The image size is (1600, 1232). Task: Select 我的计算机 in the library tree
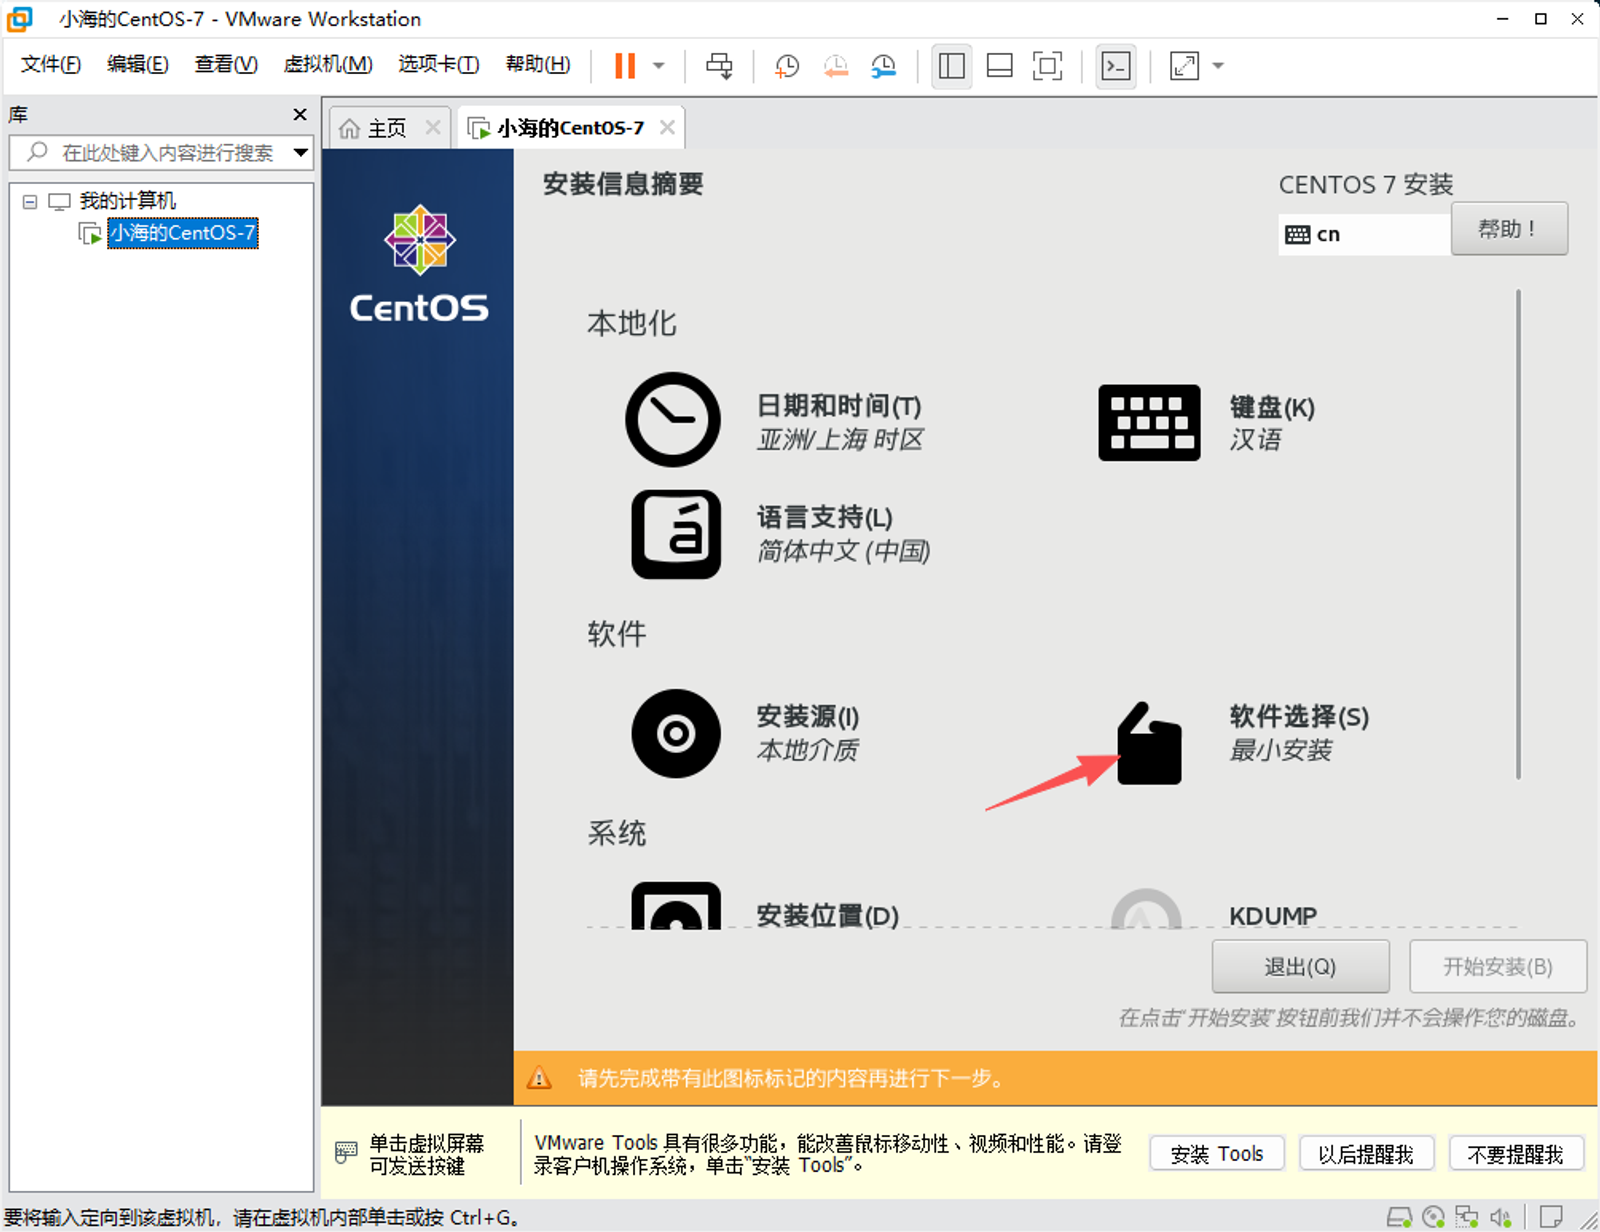pyautogui.click(x=128, y=201)
